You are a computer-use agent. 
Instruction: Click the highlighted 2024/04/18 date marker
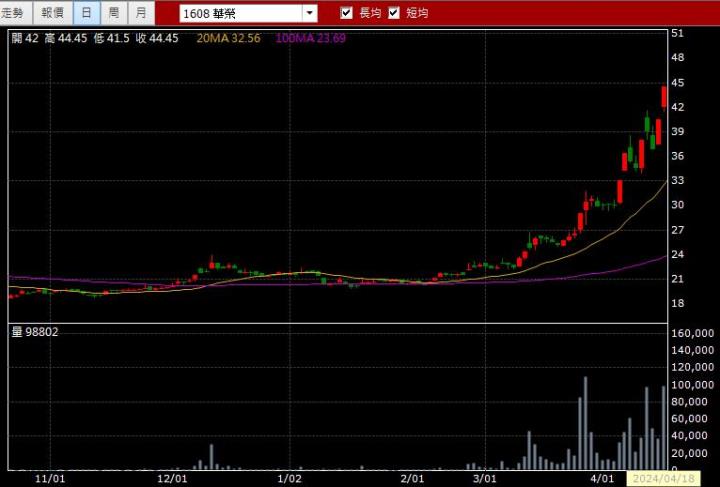pos(662,479)
